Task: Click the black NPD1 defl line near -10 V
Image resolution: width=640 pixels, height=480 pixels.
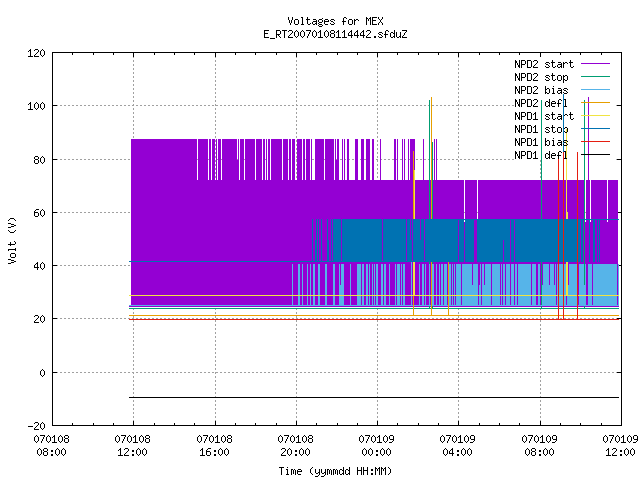Action: click(374, 397)
